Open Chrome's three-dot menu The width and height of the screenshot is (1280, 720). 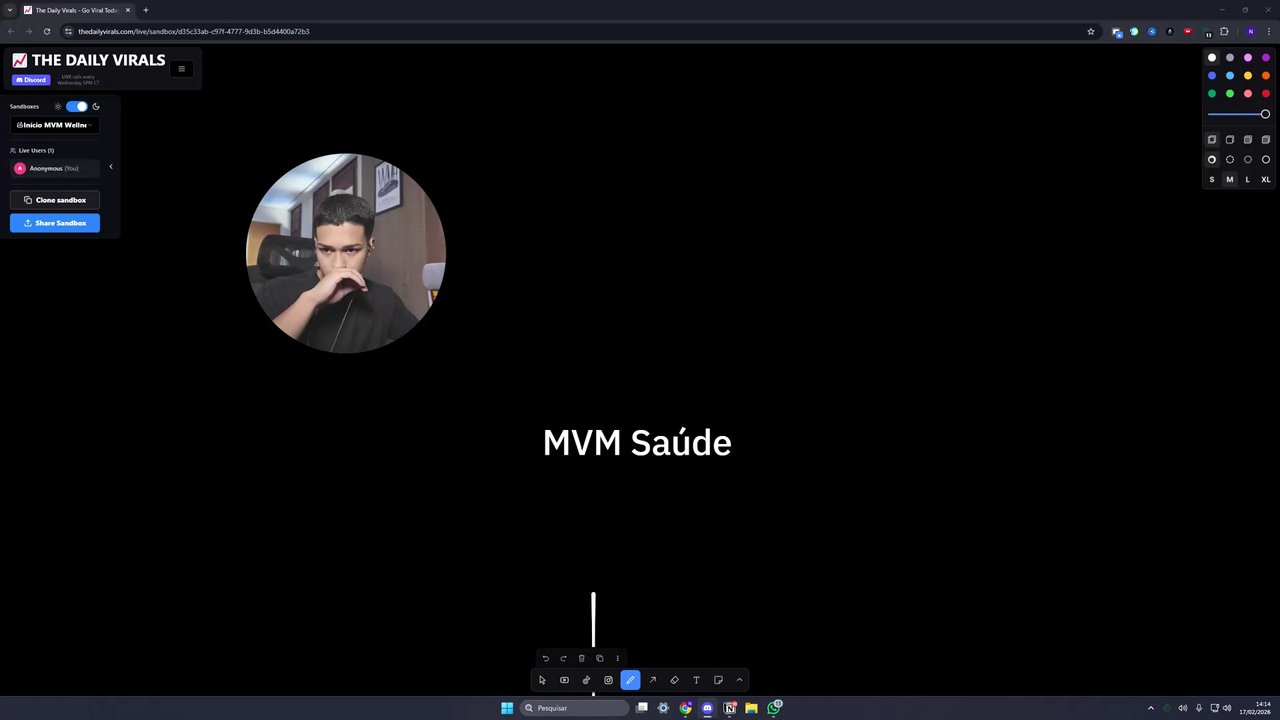click(x=1268, y=31)
